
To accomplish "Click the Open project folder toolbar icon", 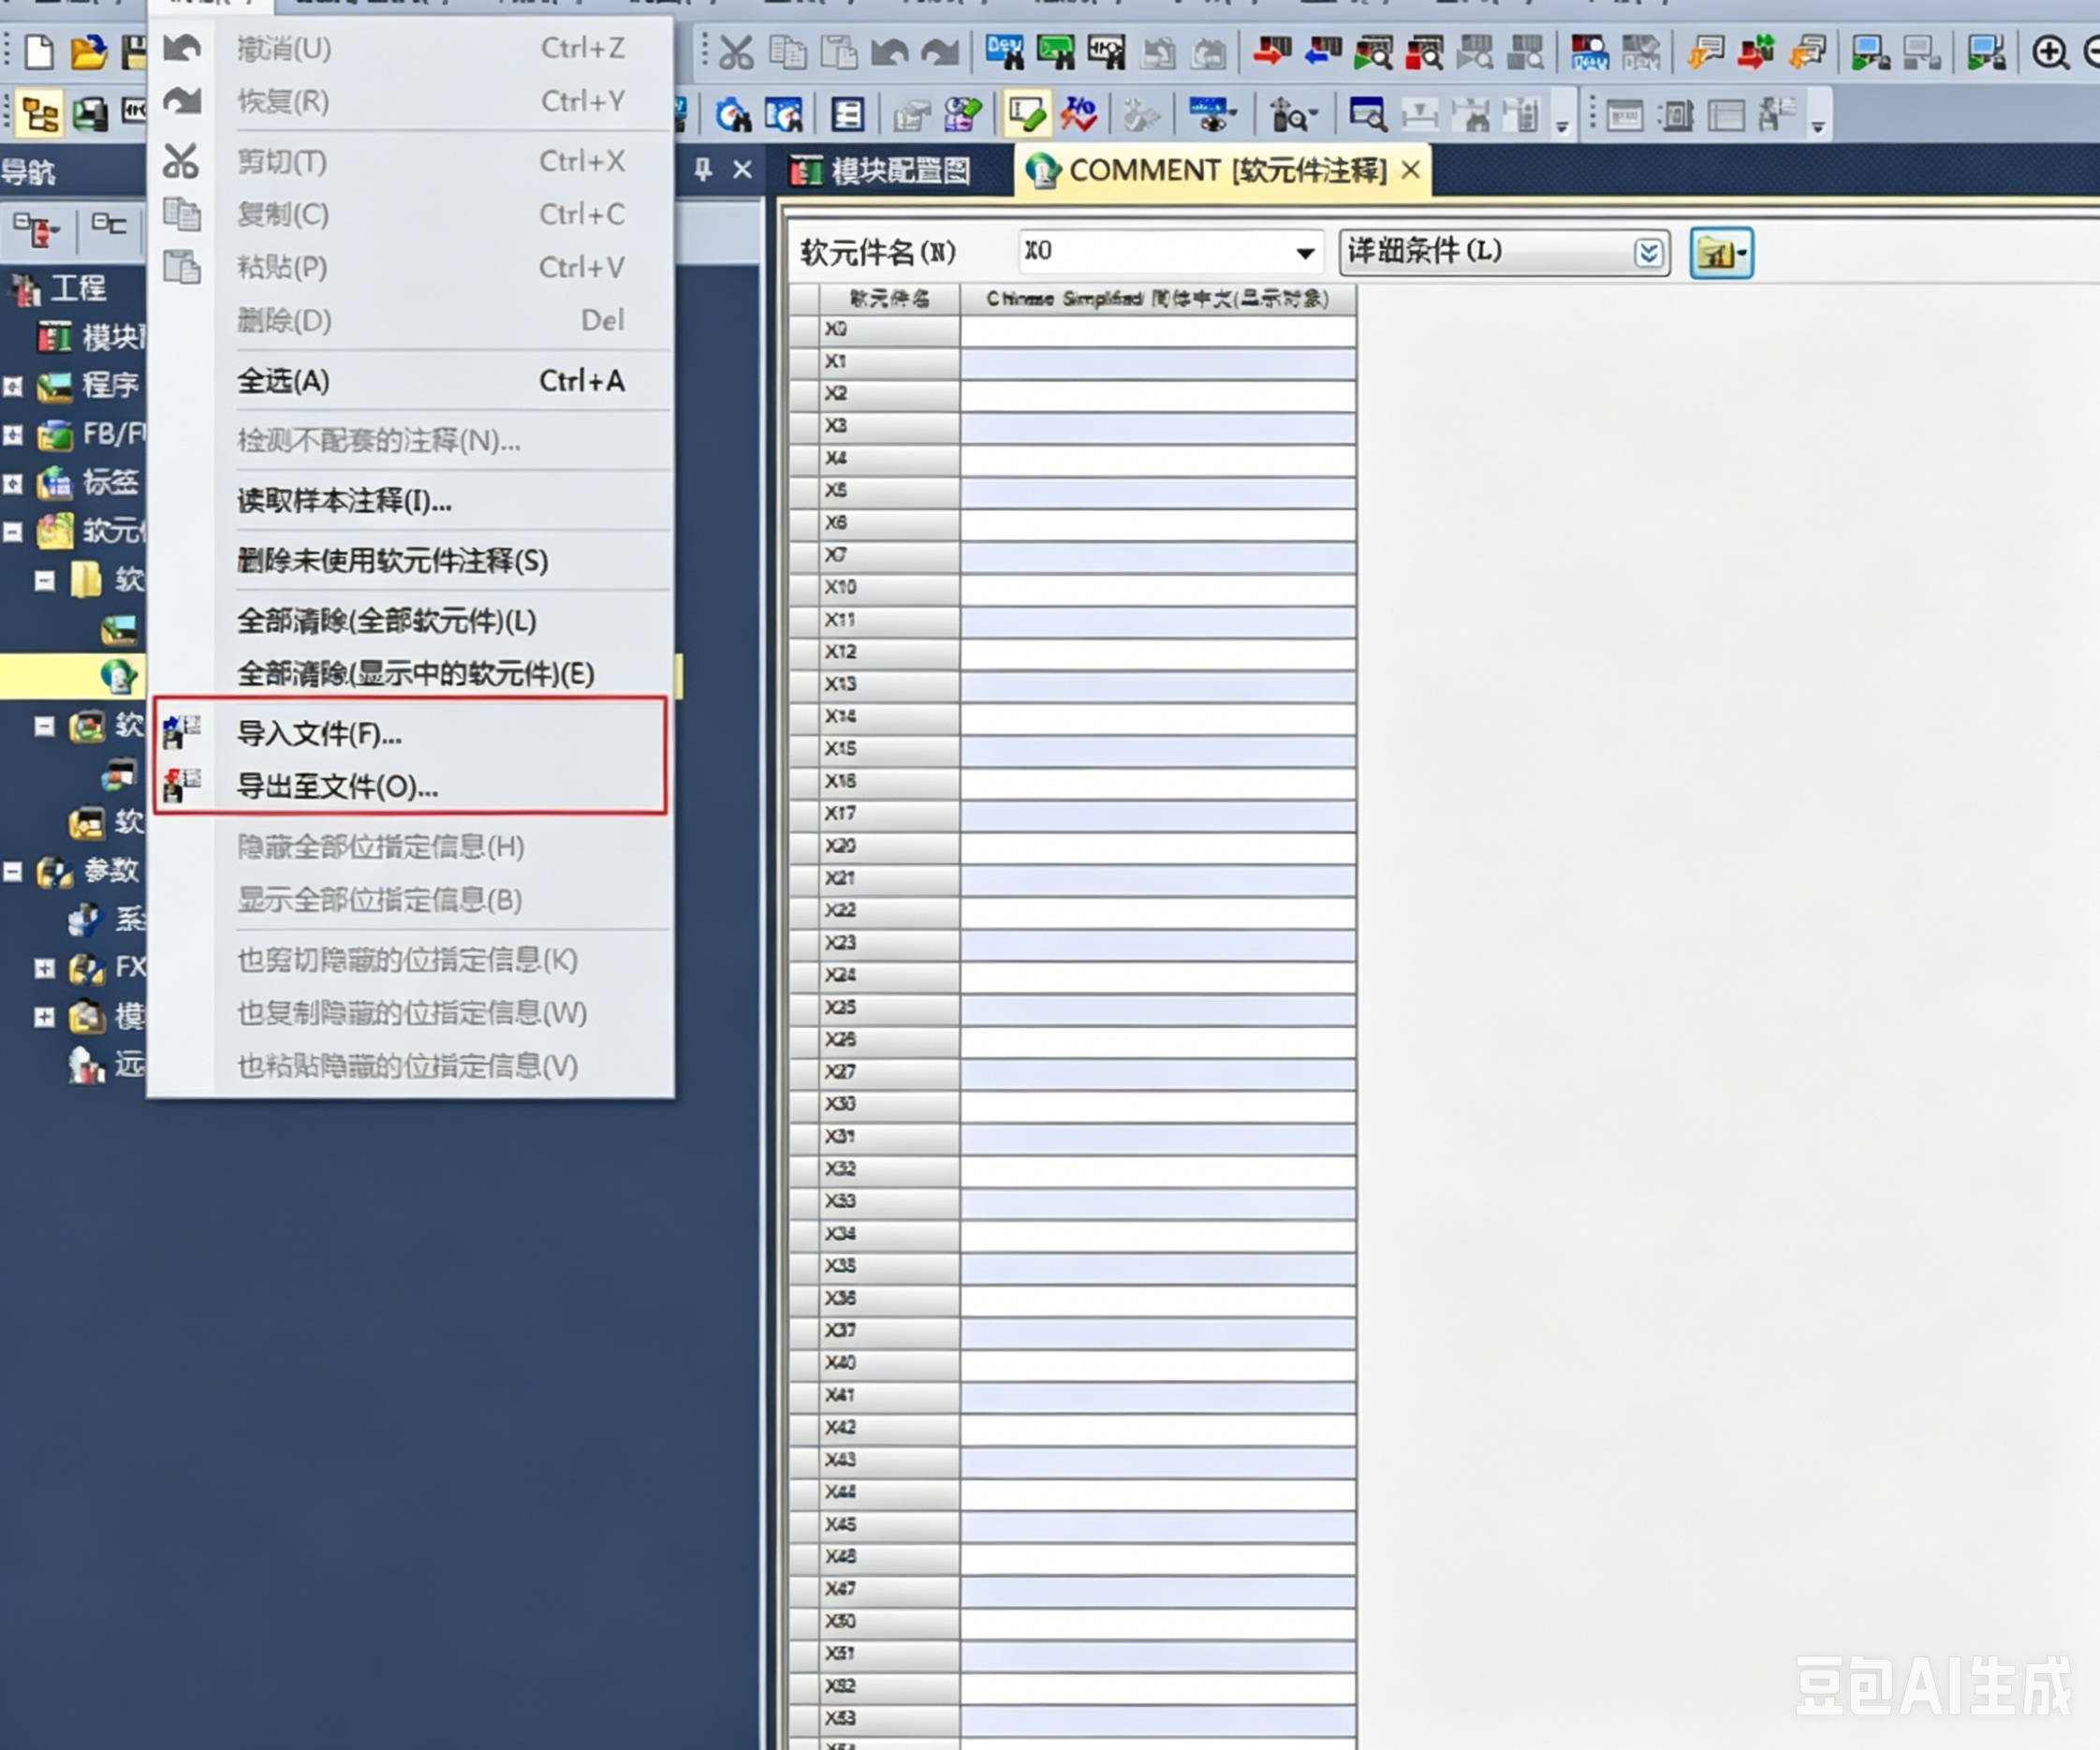I will coord(89,52).
